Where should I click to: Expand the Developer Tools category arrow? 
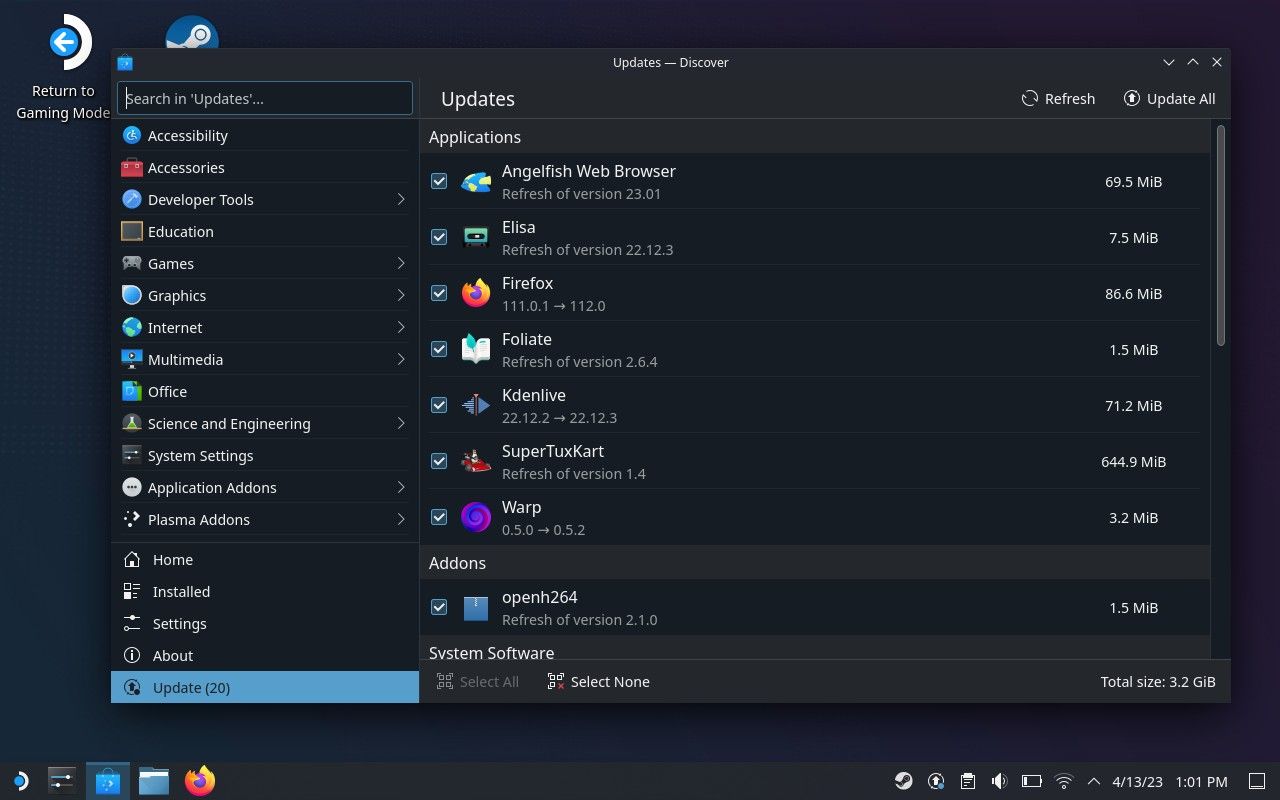tap(400, 200)
